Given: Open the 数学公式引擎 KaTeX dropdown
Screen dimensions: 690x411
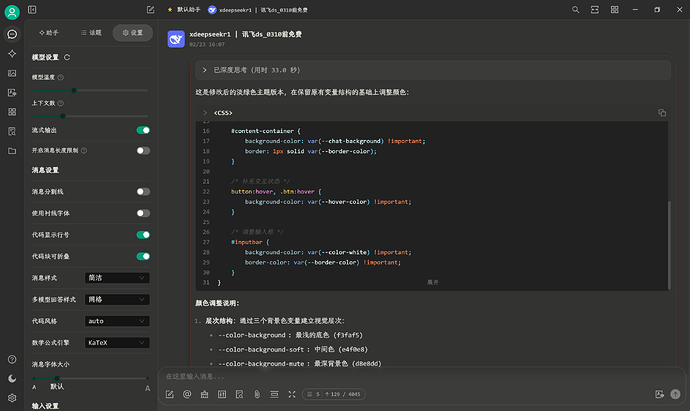Looking at the screenshot, I should point(117,343).
